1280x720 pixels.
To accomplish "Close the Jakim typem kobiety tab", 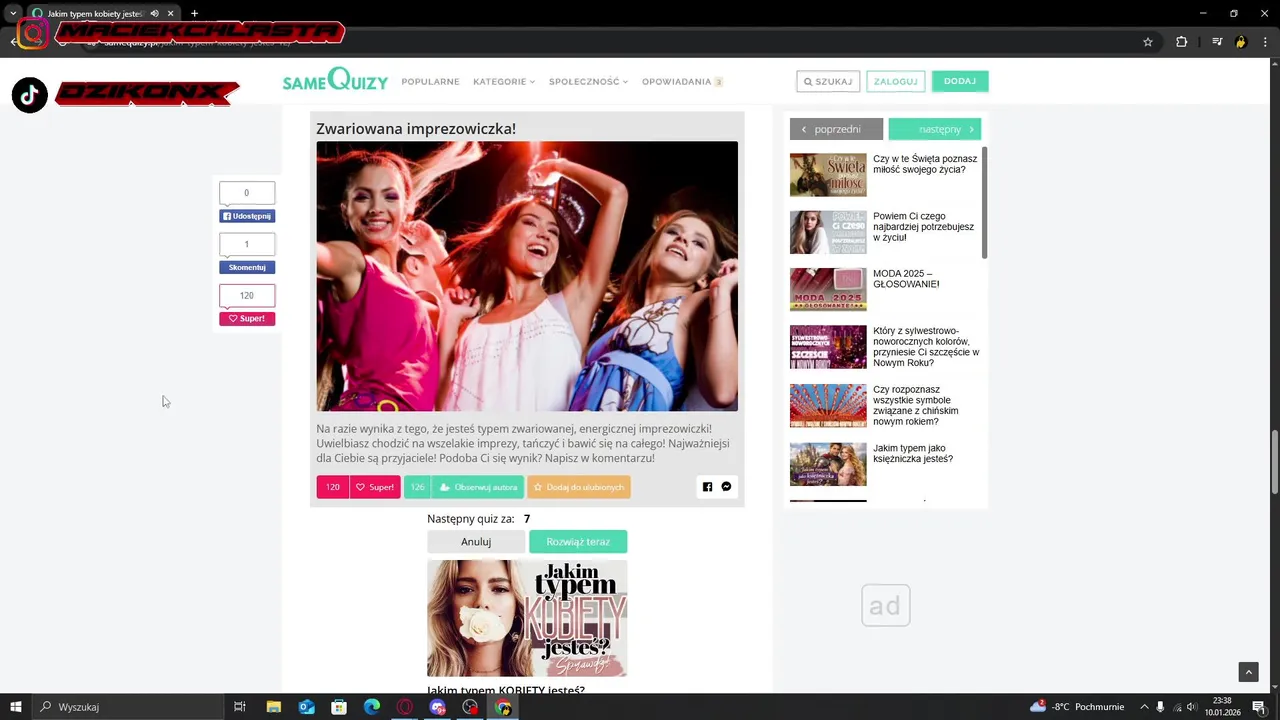I will click(171, 14).
